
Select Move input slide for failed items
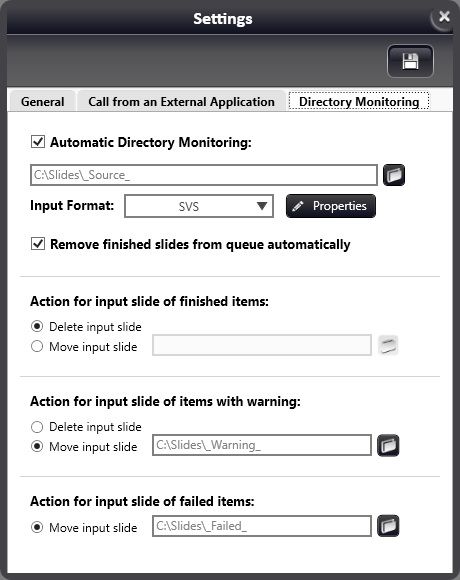37,527
